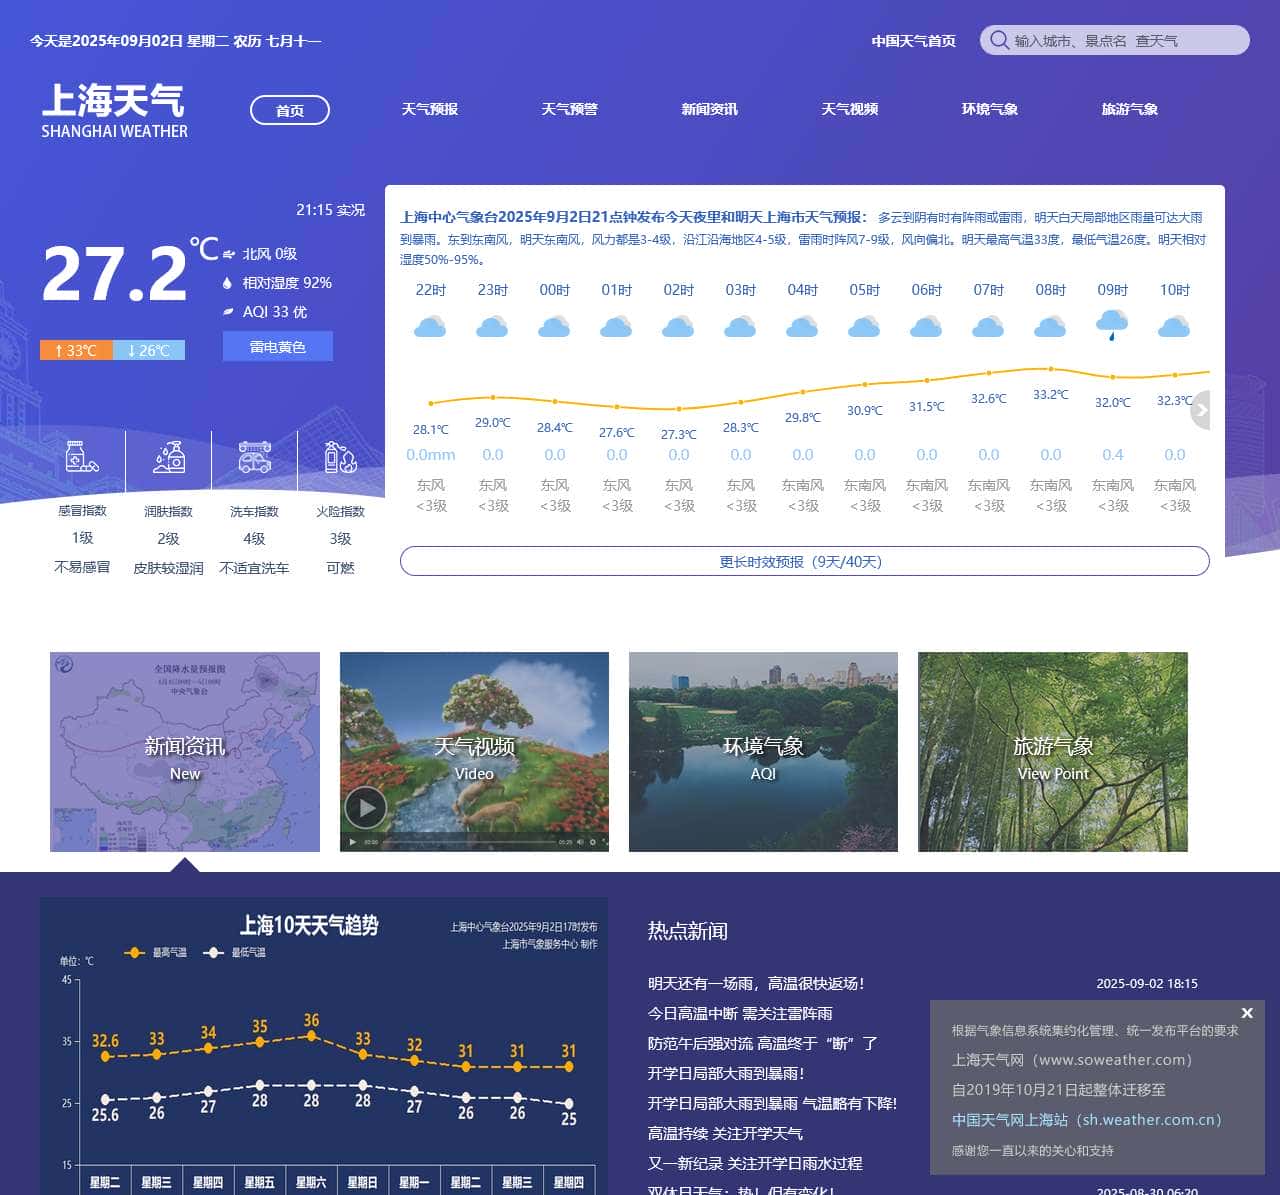
Task: Open the 新闻资讯 map thumbnail
Action: coord(185,752)
